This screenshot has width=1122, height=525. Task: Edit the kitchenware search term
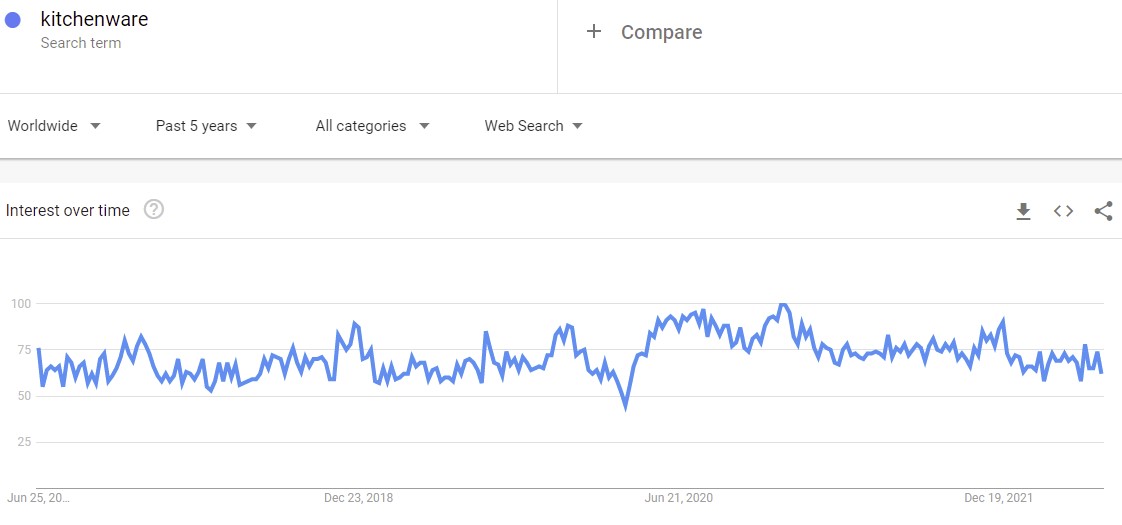click(x=94, y=19)
